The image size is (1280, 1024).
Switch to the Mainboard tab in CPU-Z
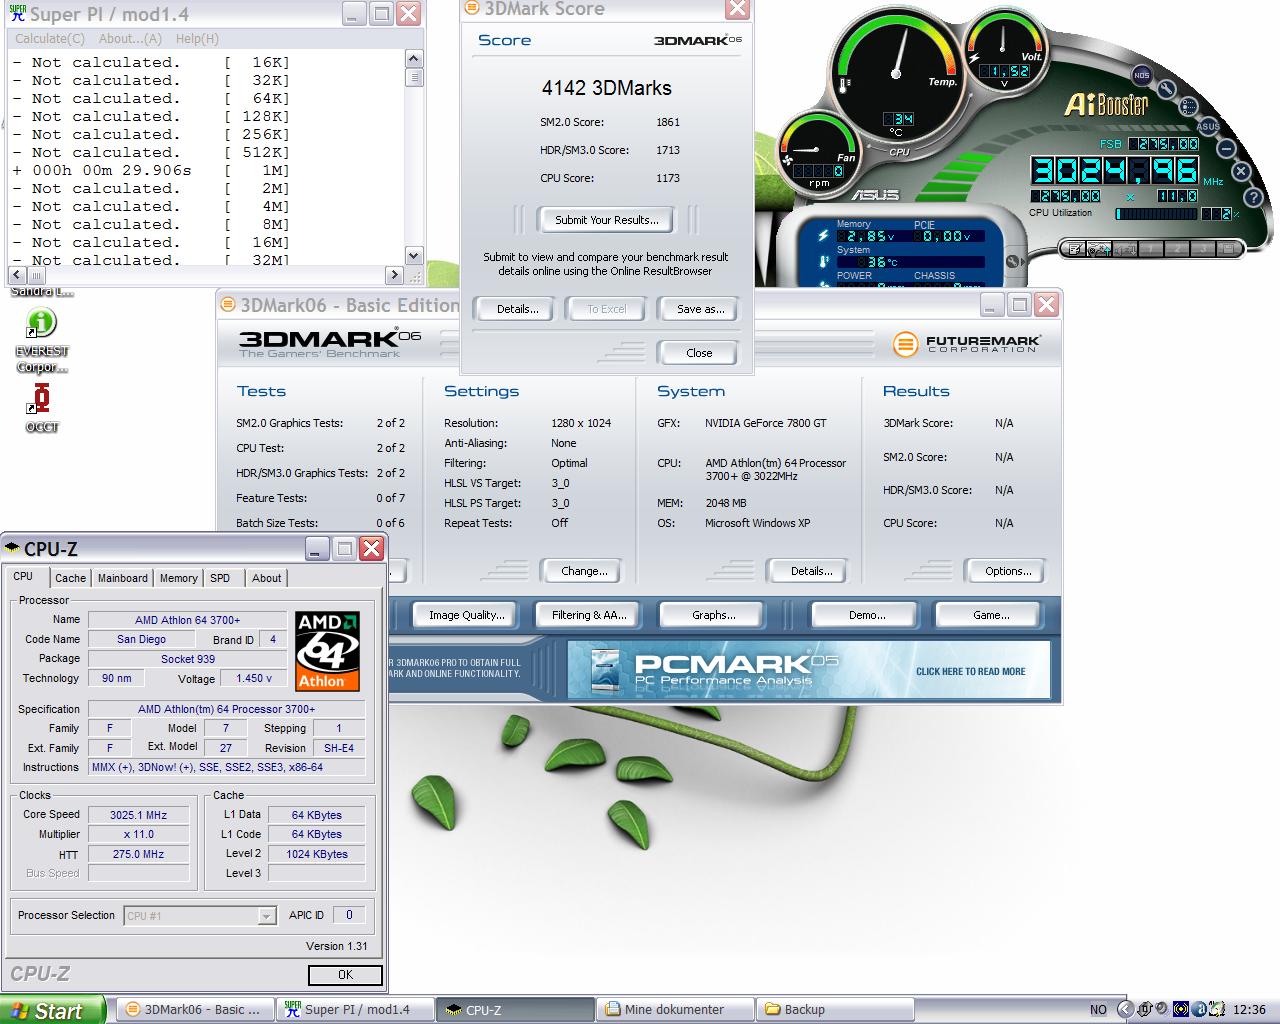[122, 578]
